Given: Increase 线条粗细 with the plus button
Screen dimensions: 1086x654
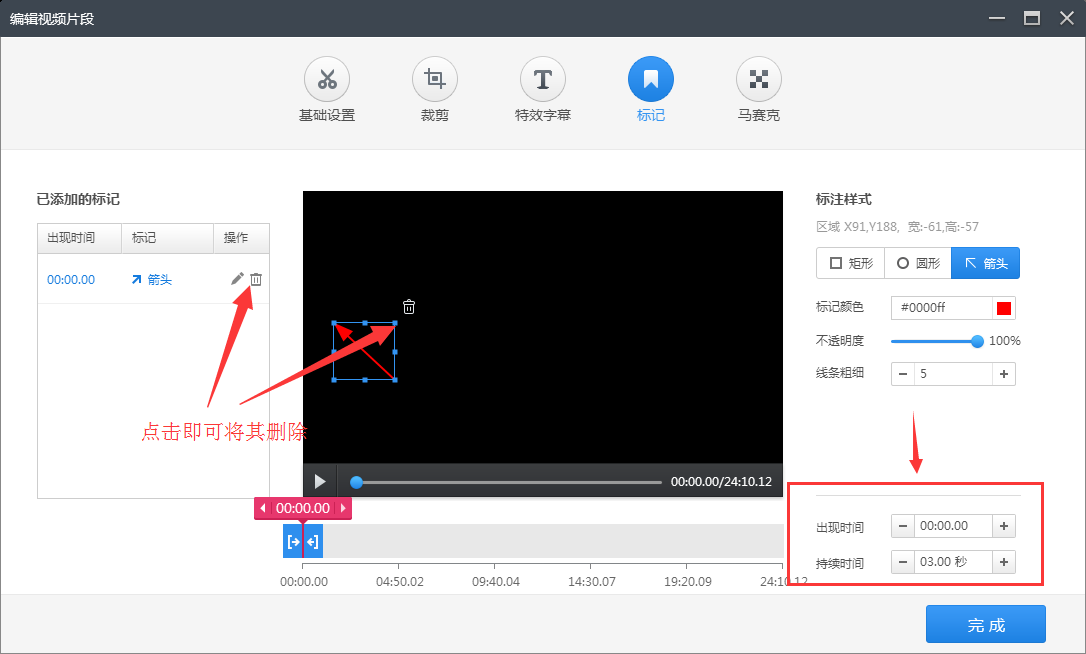Looking at the screenshot, I should [x=1003, y=373].
